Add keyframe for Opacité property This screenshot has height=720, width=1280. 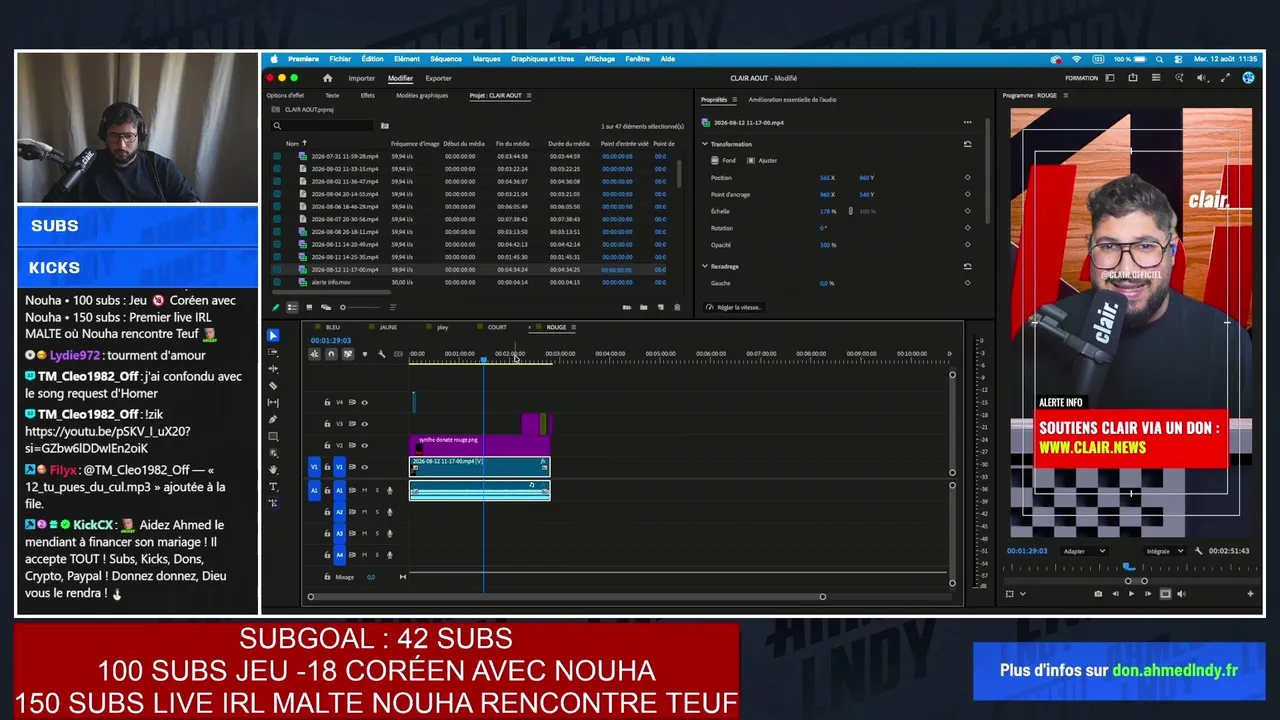click(967, 245)
